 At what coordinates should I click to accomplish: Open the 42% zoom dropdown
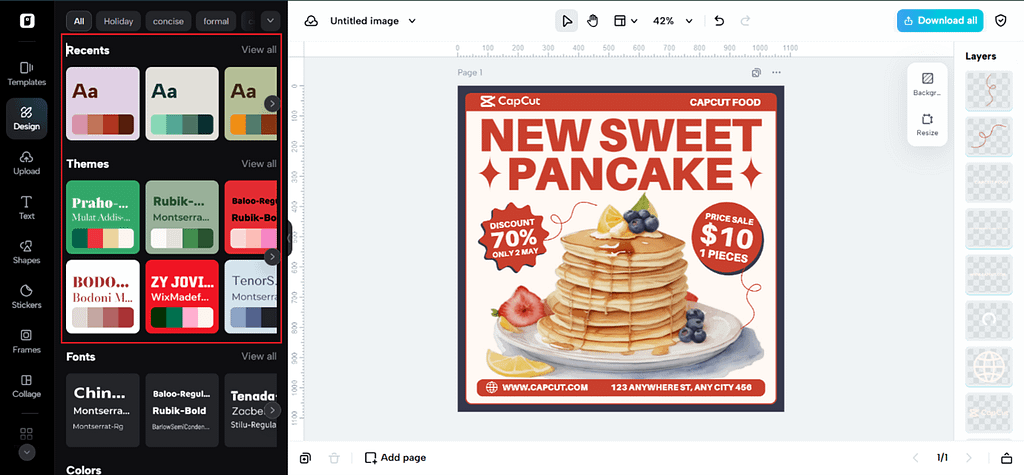[x=670, y=20]
